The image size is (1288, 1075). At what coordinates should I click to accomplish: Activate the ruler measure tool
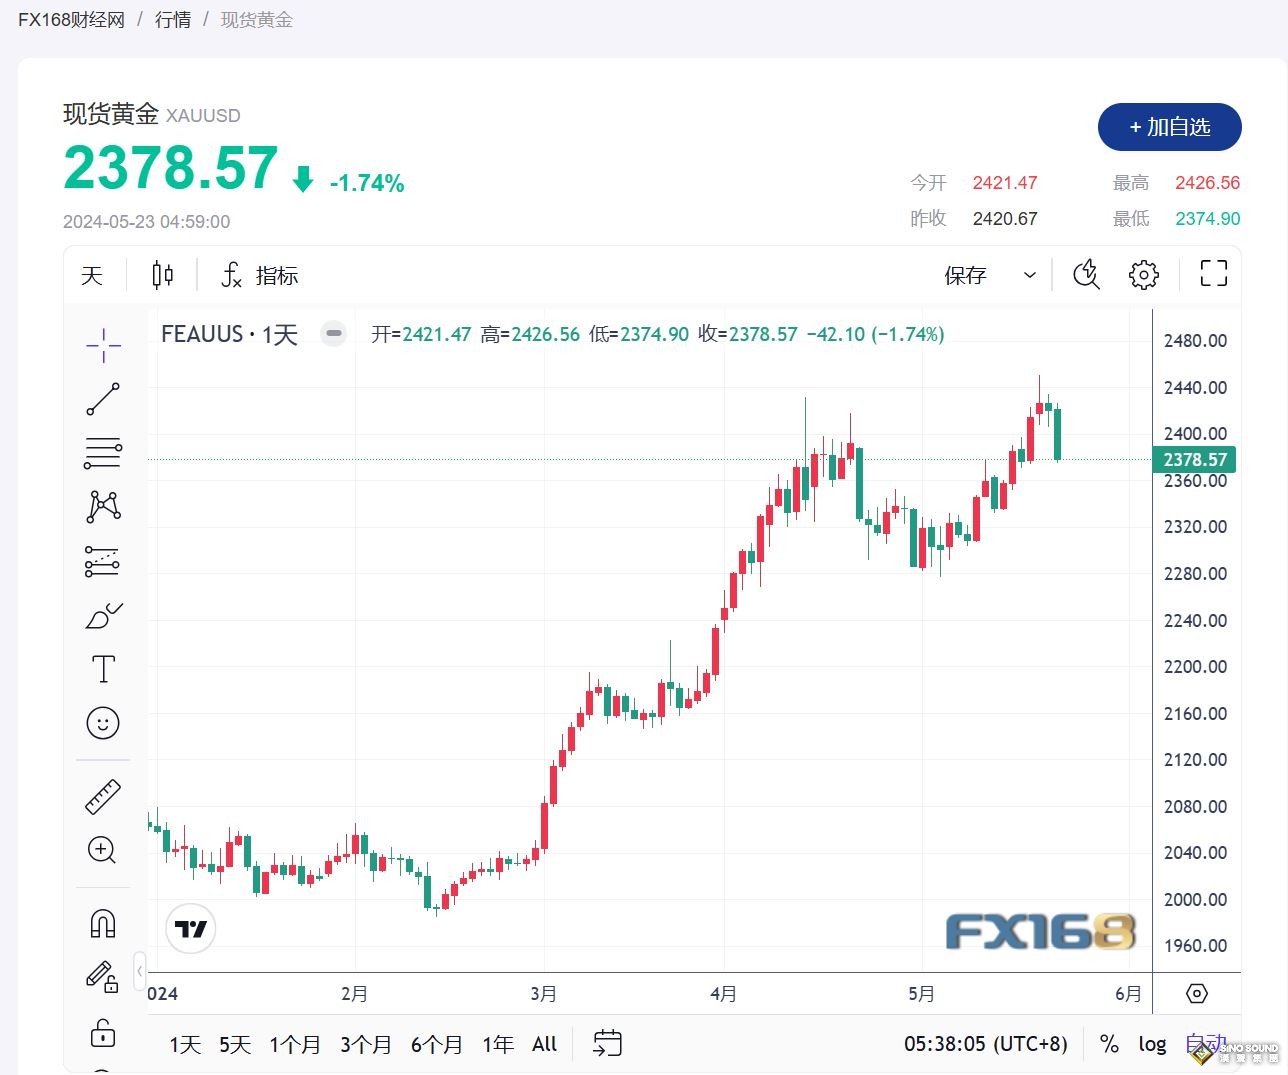coord(103,797)
